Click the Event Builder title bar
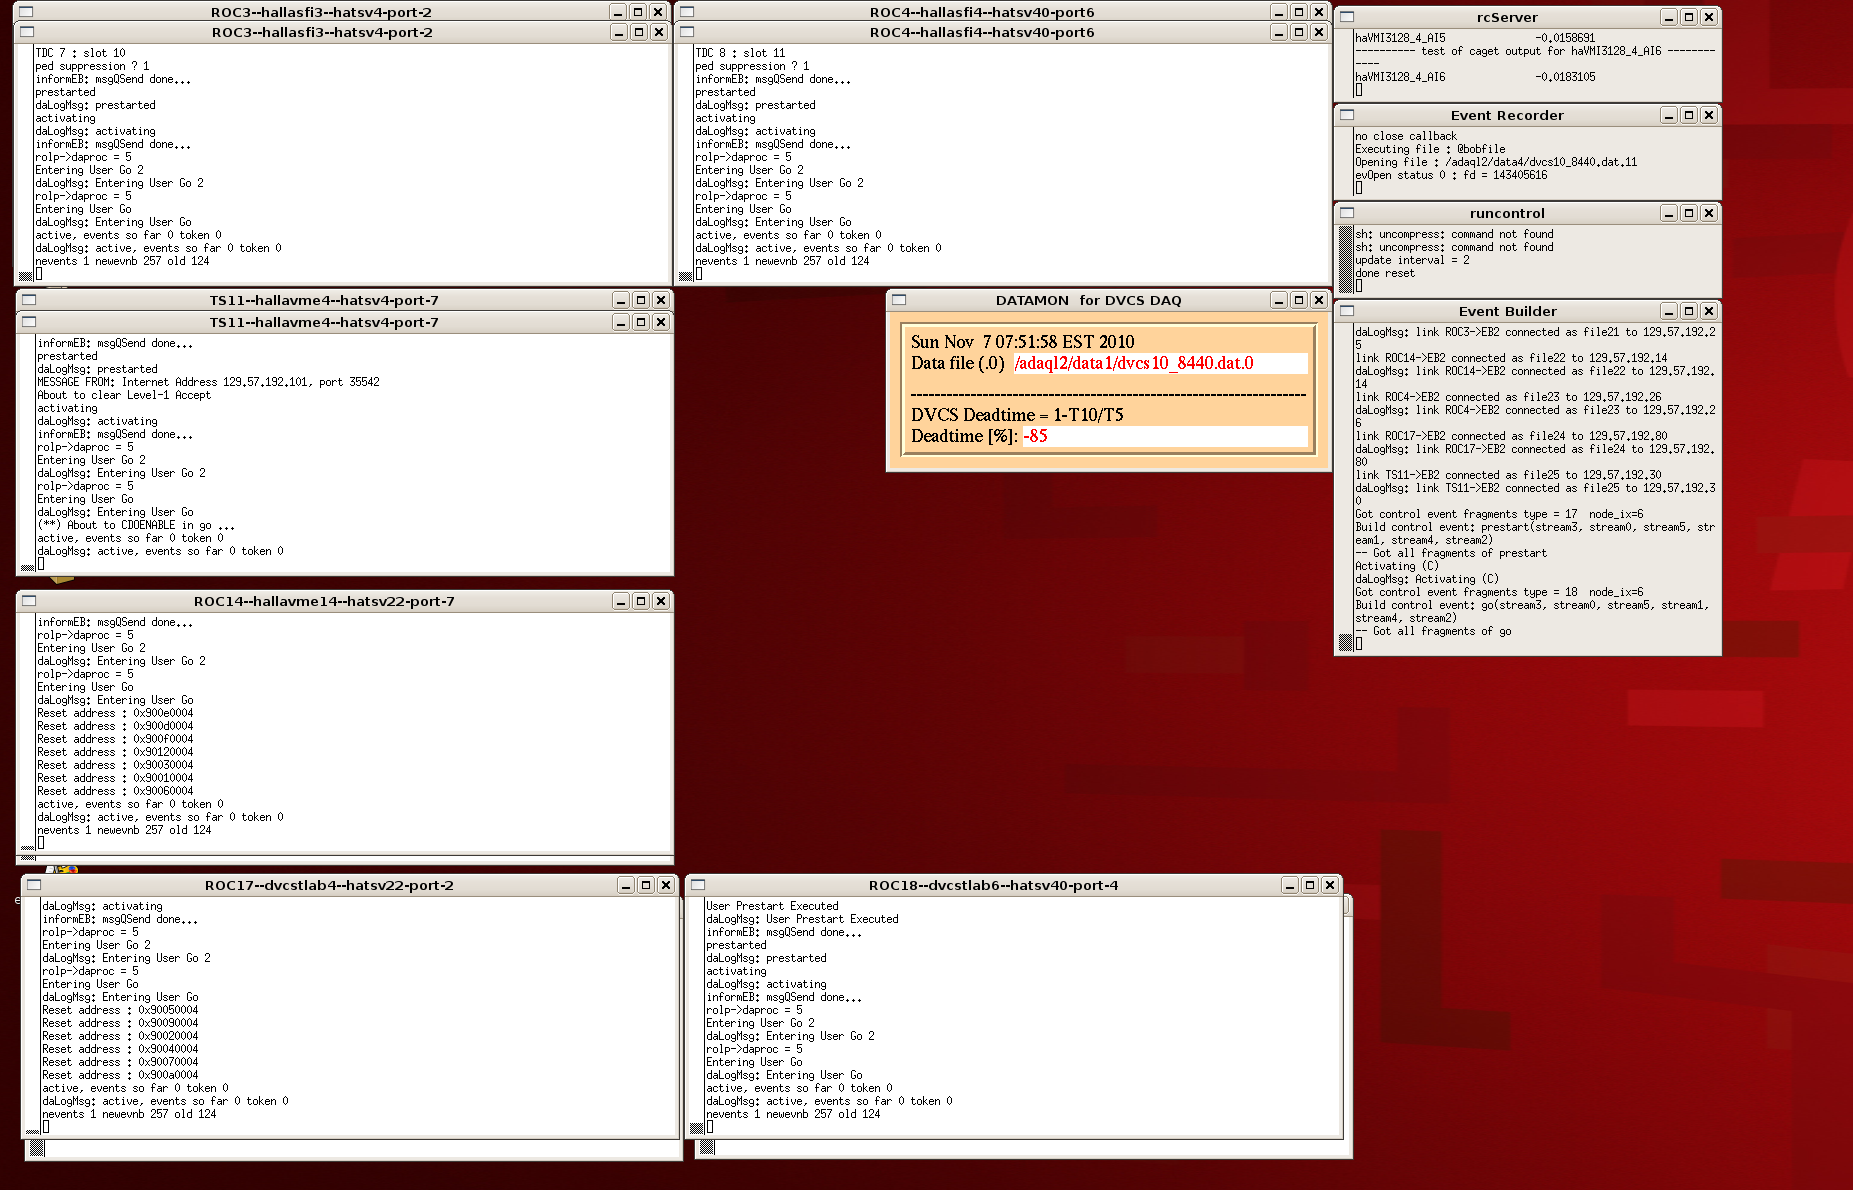This screenshot has height=1190, width=1853. pyautogui.click(x=1507, y=311)
